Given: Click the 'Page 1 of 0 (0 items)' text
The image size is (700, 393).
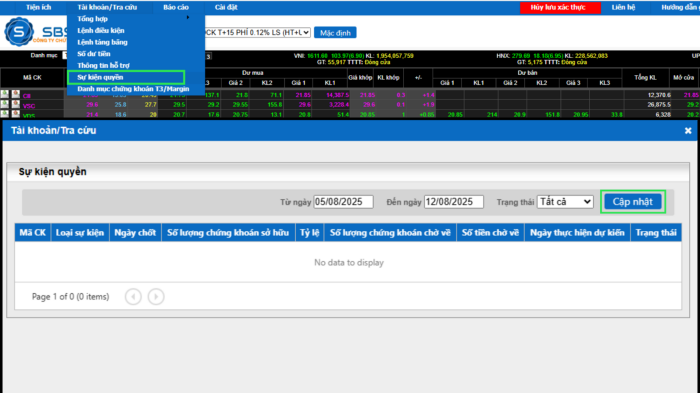Looking at the screenshot, I should click(x=71, y=297).
